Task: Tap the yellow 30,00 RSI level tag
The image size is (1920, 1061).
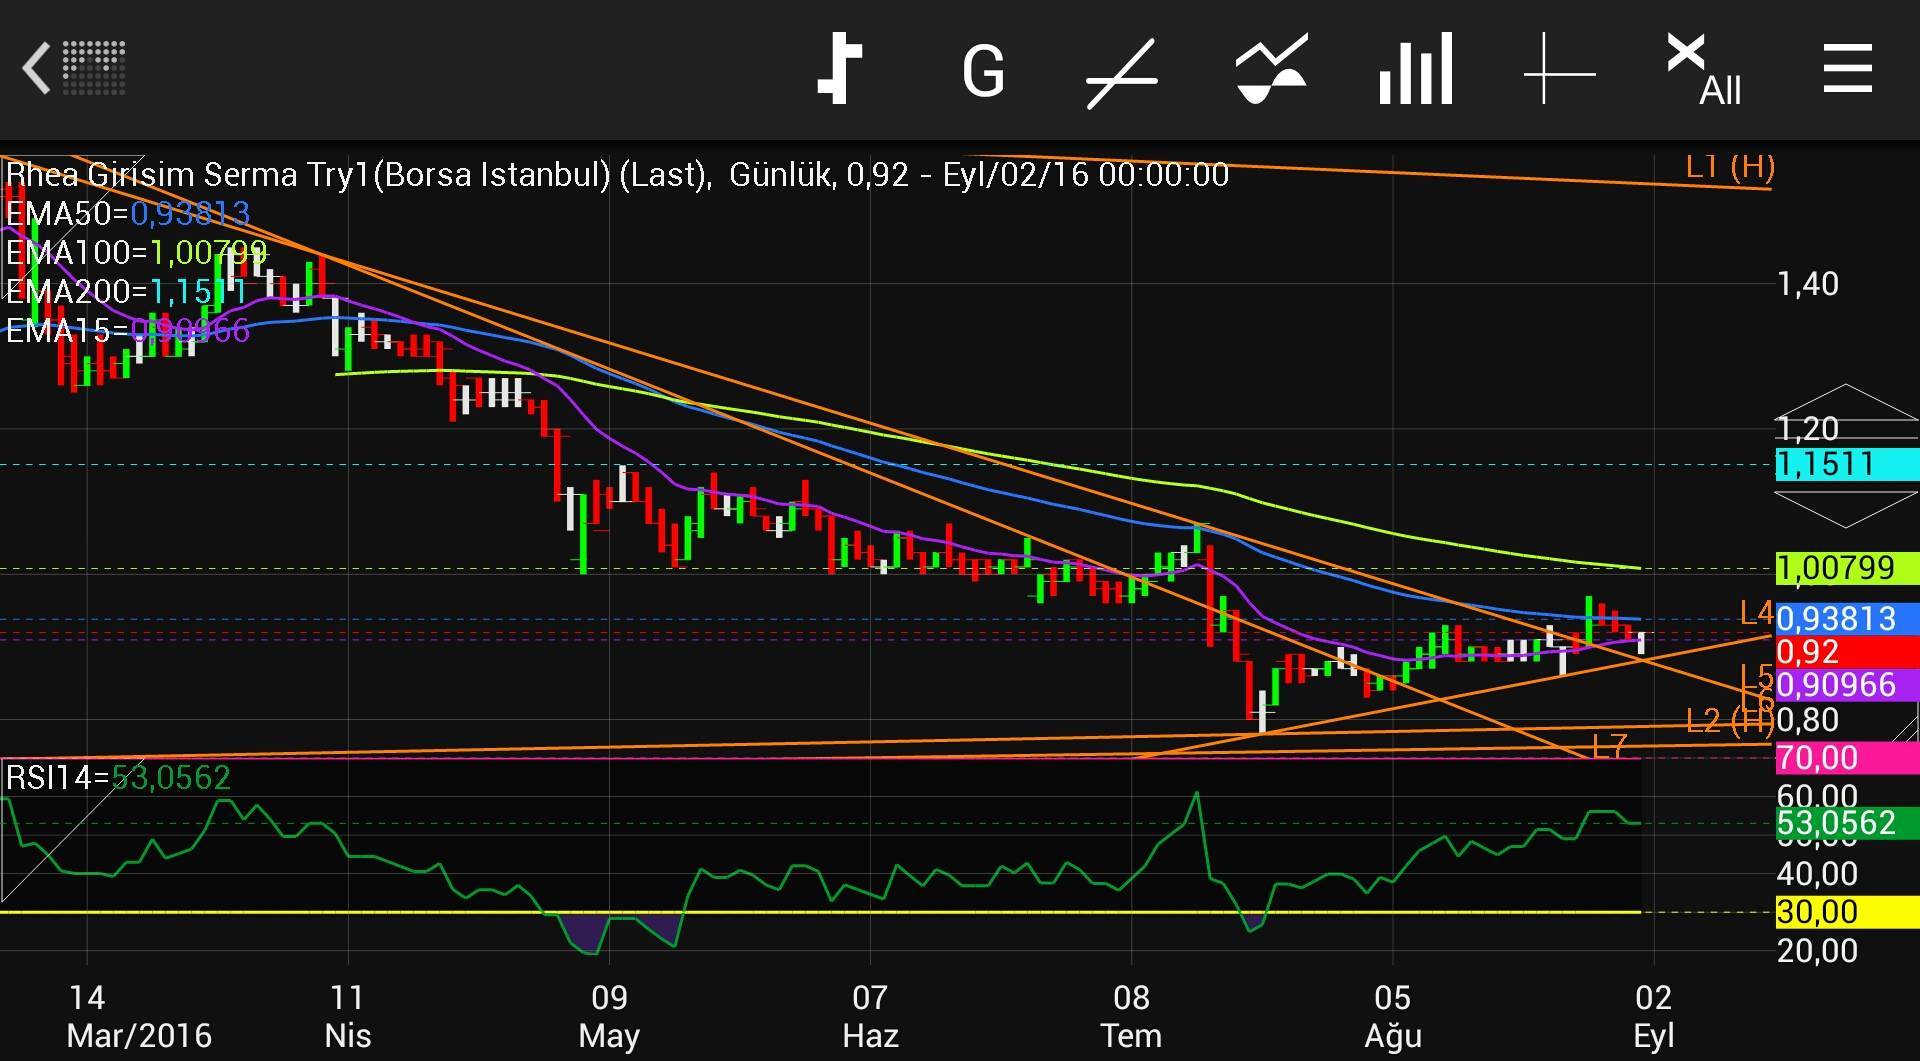Action: [1845, 912]
